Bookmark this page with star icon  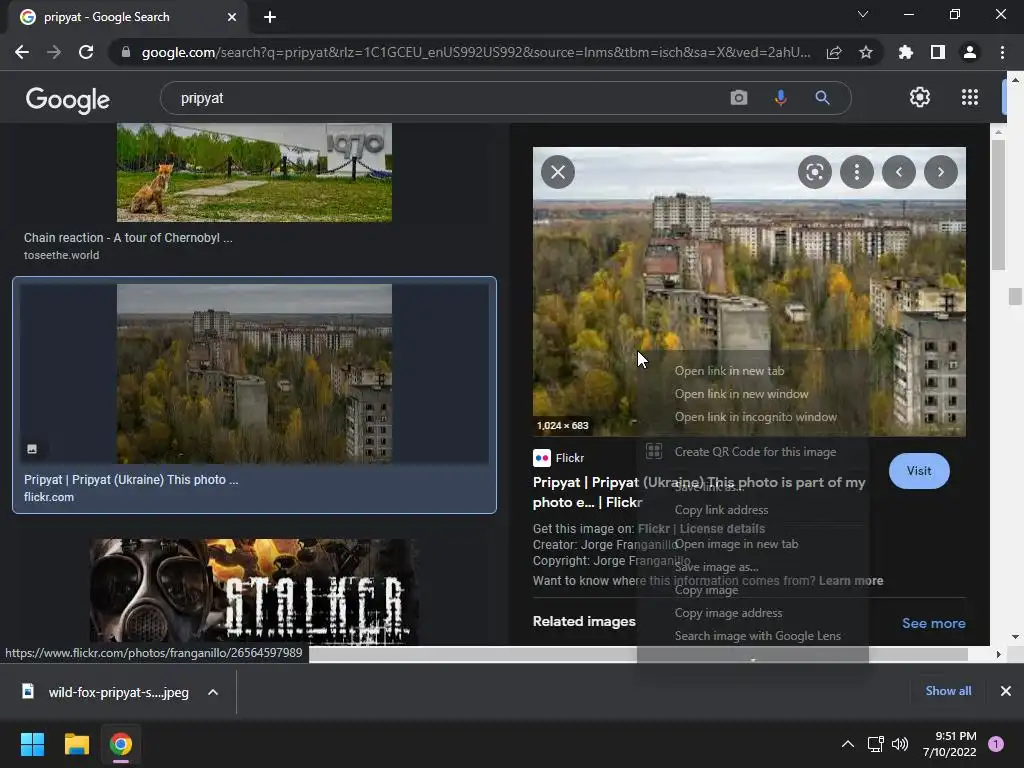pos(866,52)
